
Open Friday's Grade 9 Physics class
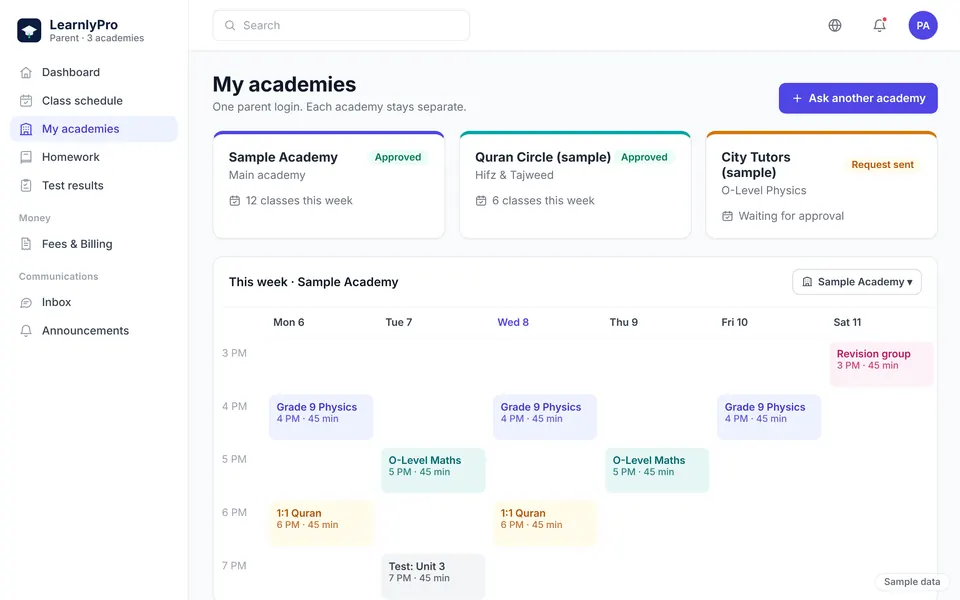pyautogui.click(x=769, y=417)
